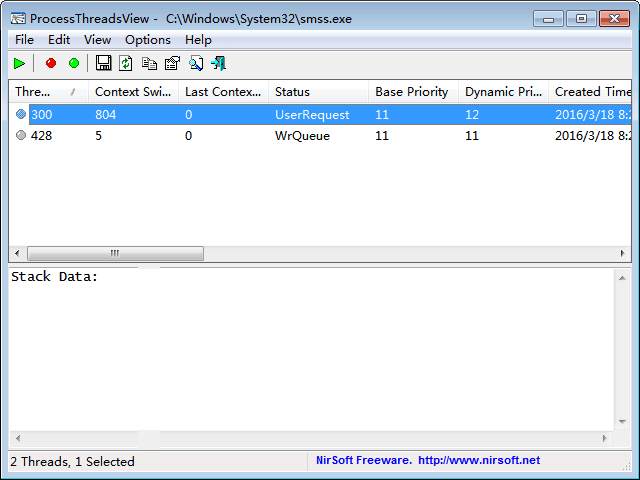Open the nirsoft.net website link

click(478, 460)
